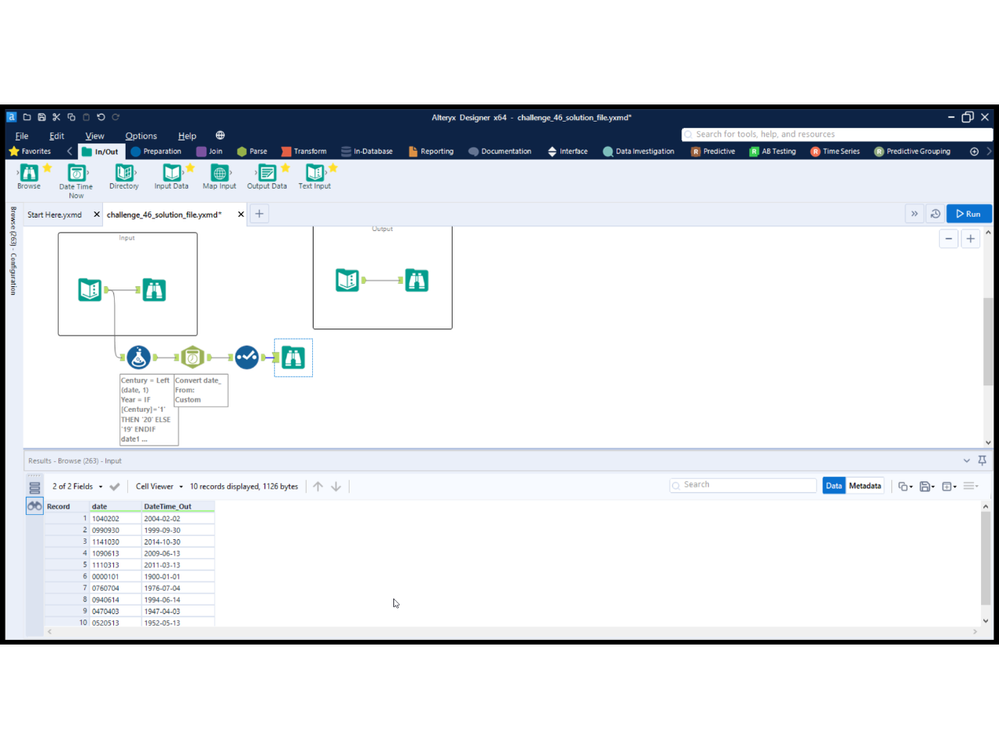Image resolution: width=999 pixels, height=749 pixels.
Task: Select the DateTime tool on the canvas
Action: [192, 357]
